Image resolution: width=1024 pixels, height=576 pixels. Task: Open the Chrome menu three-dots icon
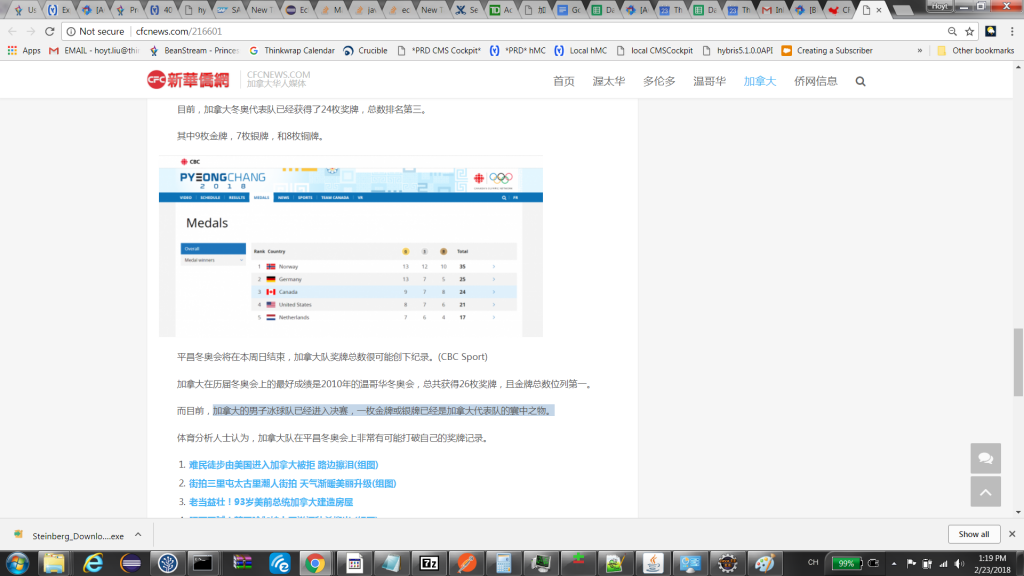(x=1010, y=31)
